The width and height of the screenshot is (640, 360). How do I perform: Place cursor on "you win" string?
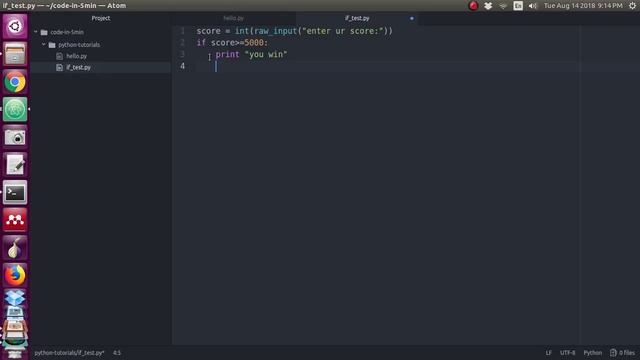coord(266,54)
